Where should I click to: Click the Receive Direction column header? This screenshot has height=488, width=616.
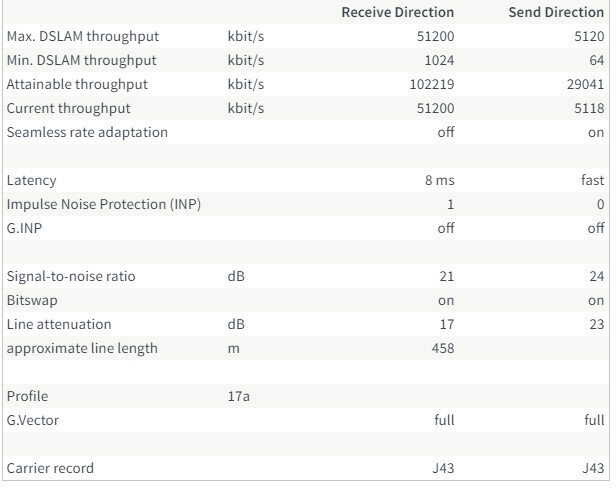398,13
